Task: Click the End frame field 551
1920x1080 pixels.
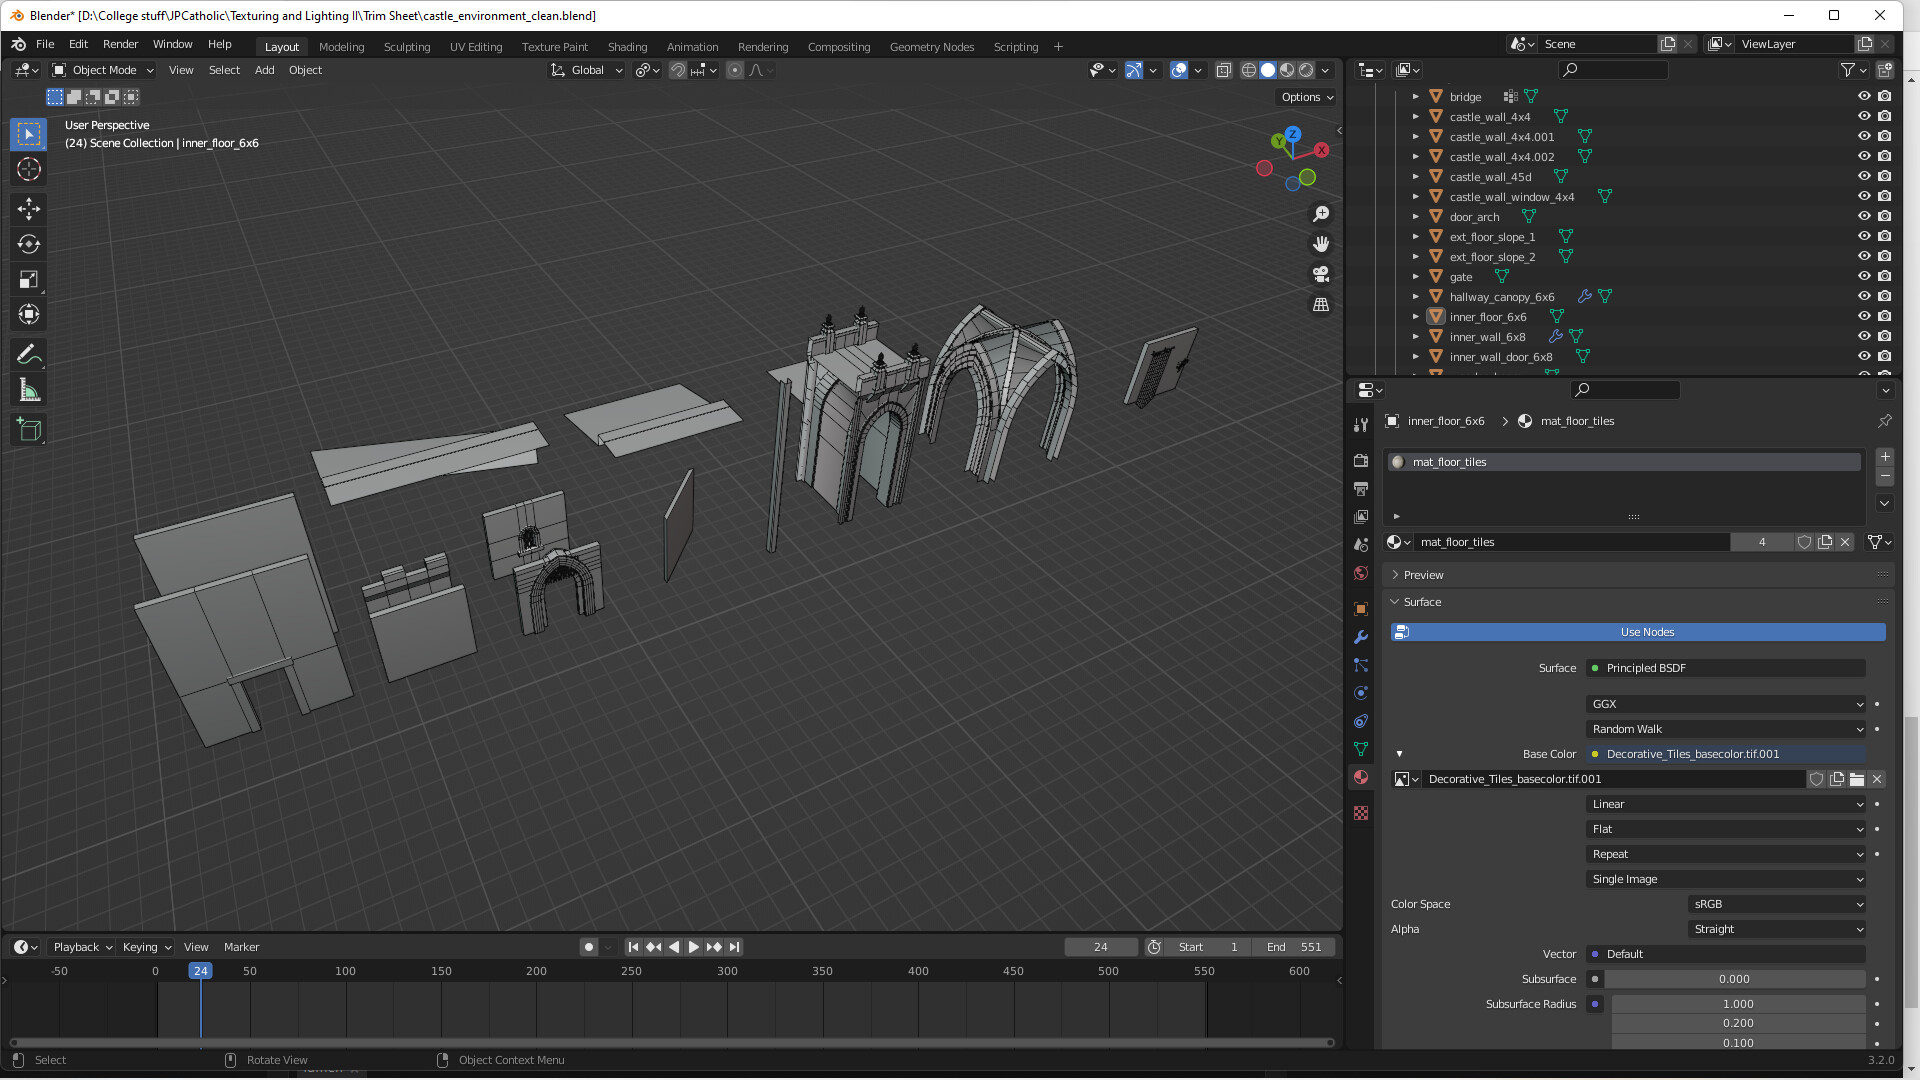Action: coord(1295,947)
